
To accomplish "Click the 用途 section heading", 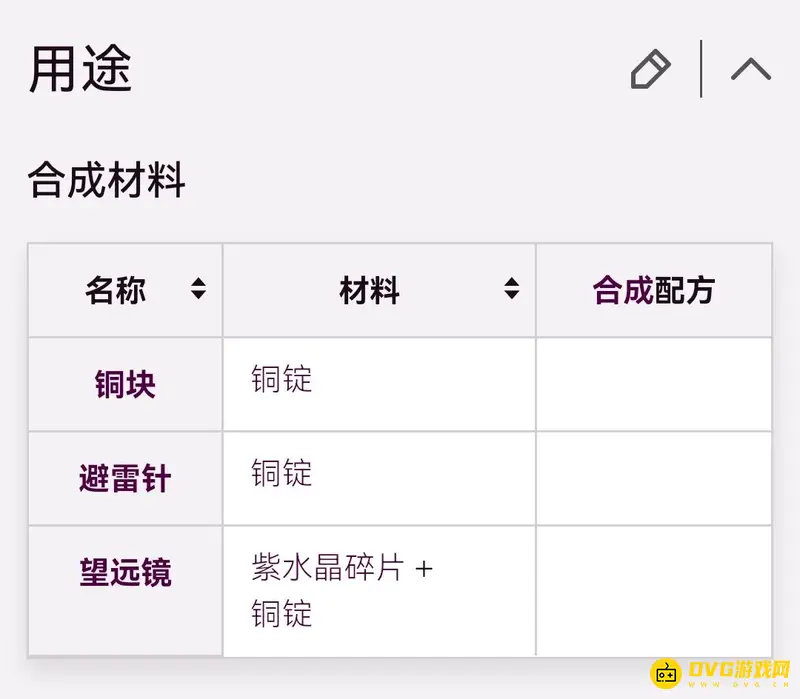I will click(80, 70).
